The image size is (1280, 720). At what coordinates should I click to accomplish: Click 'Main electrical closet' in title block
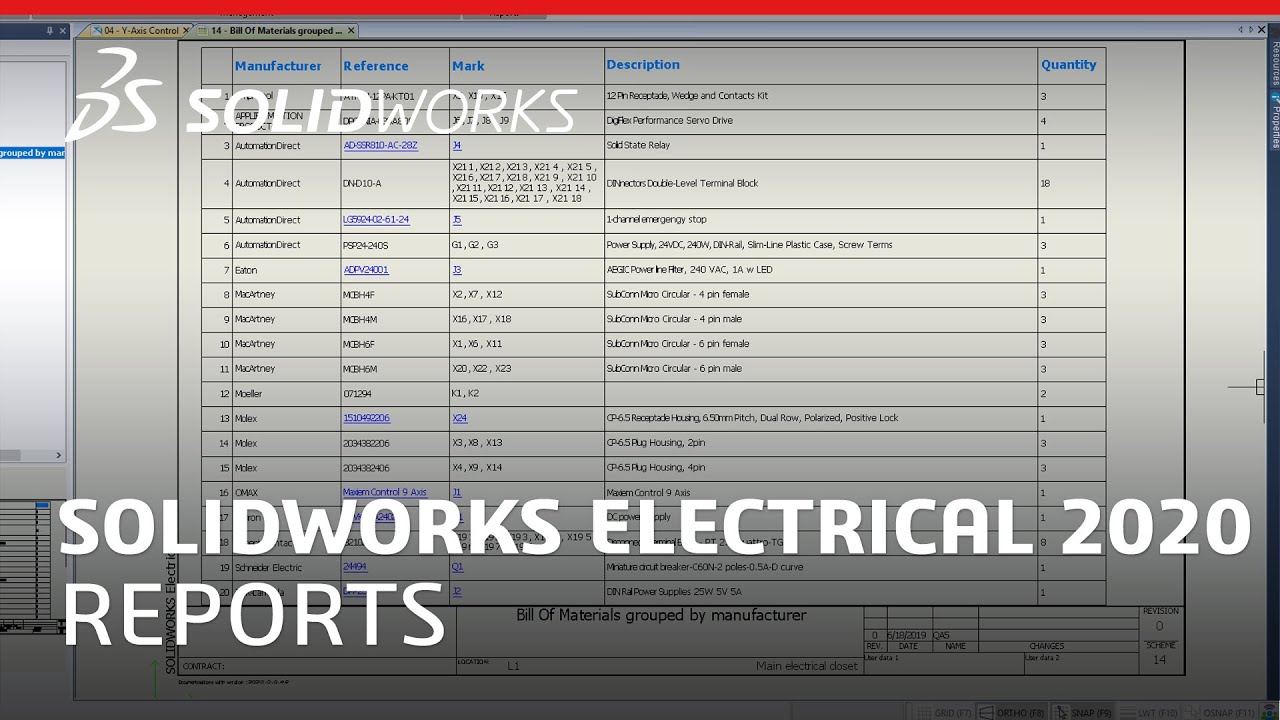(x=807, y=666)
